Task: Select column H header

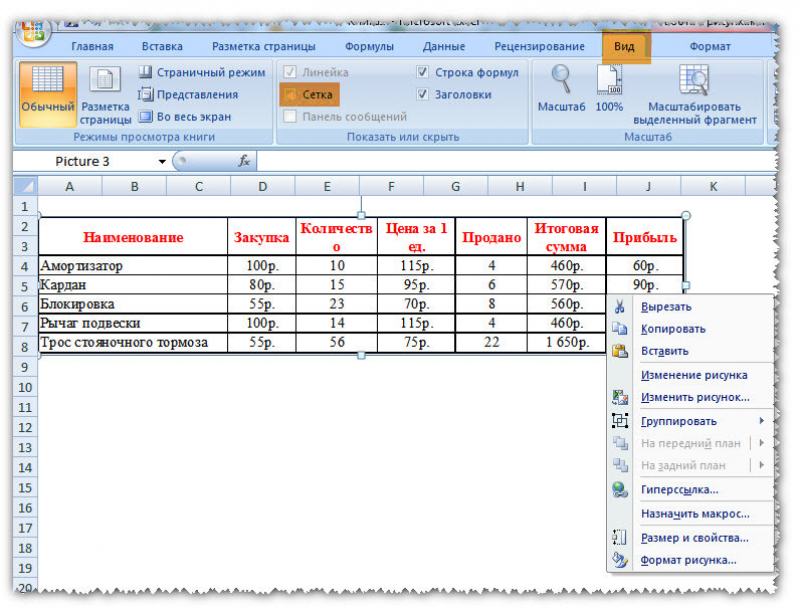Action: (520, 186)
